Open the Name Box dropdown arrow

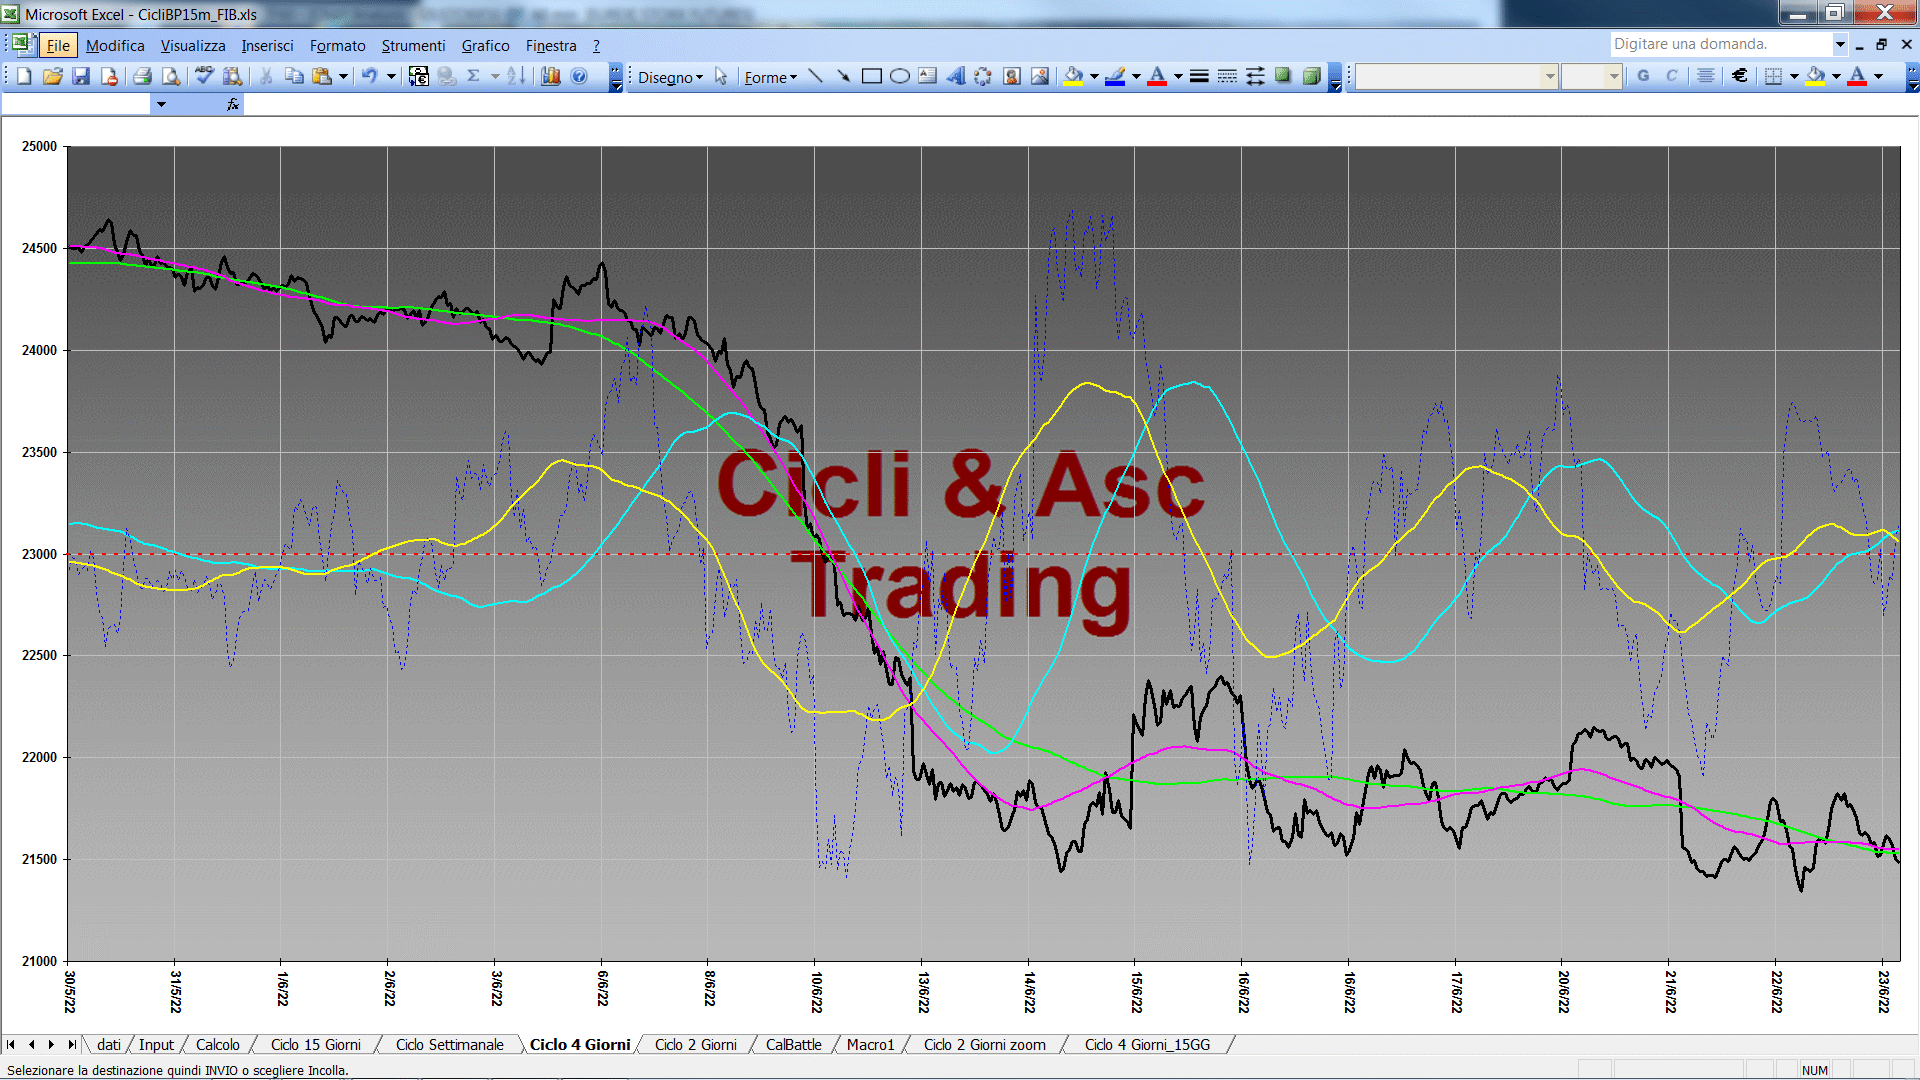point(161,104)
